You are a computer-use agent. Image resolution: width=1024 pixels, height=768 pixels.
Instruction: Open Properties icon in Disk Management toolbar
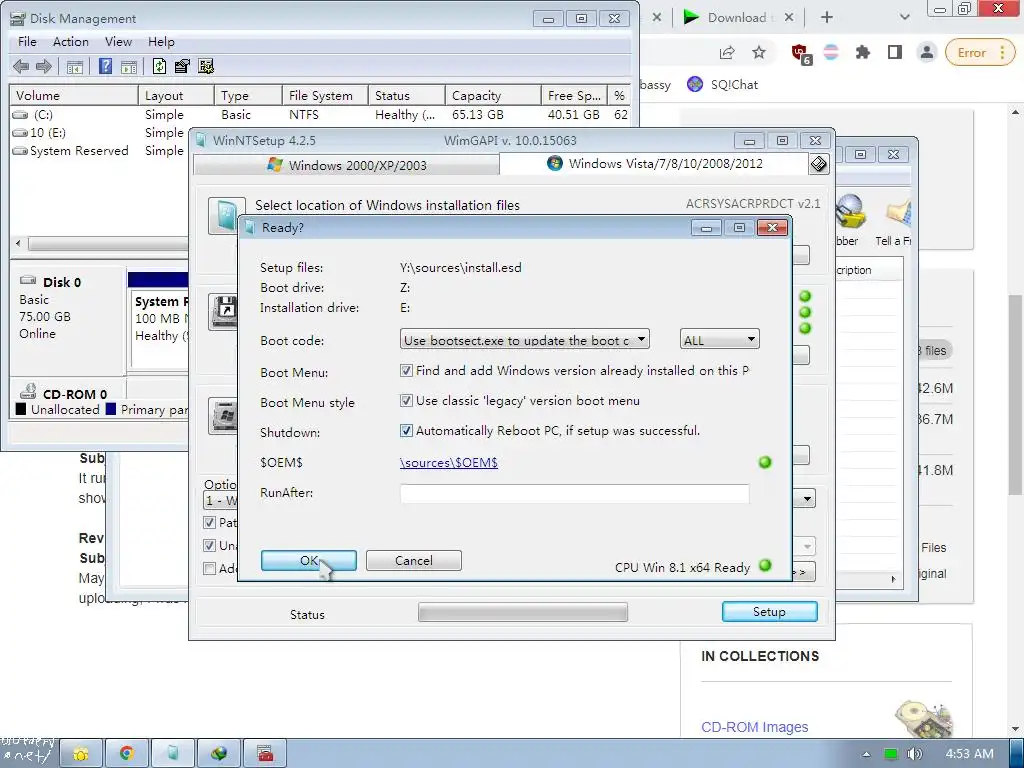pyautogui.click(x=182, y=66)
